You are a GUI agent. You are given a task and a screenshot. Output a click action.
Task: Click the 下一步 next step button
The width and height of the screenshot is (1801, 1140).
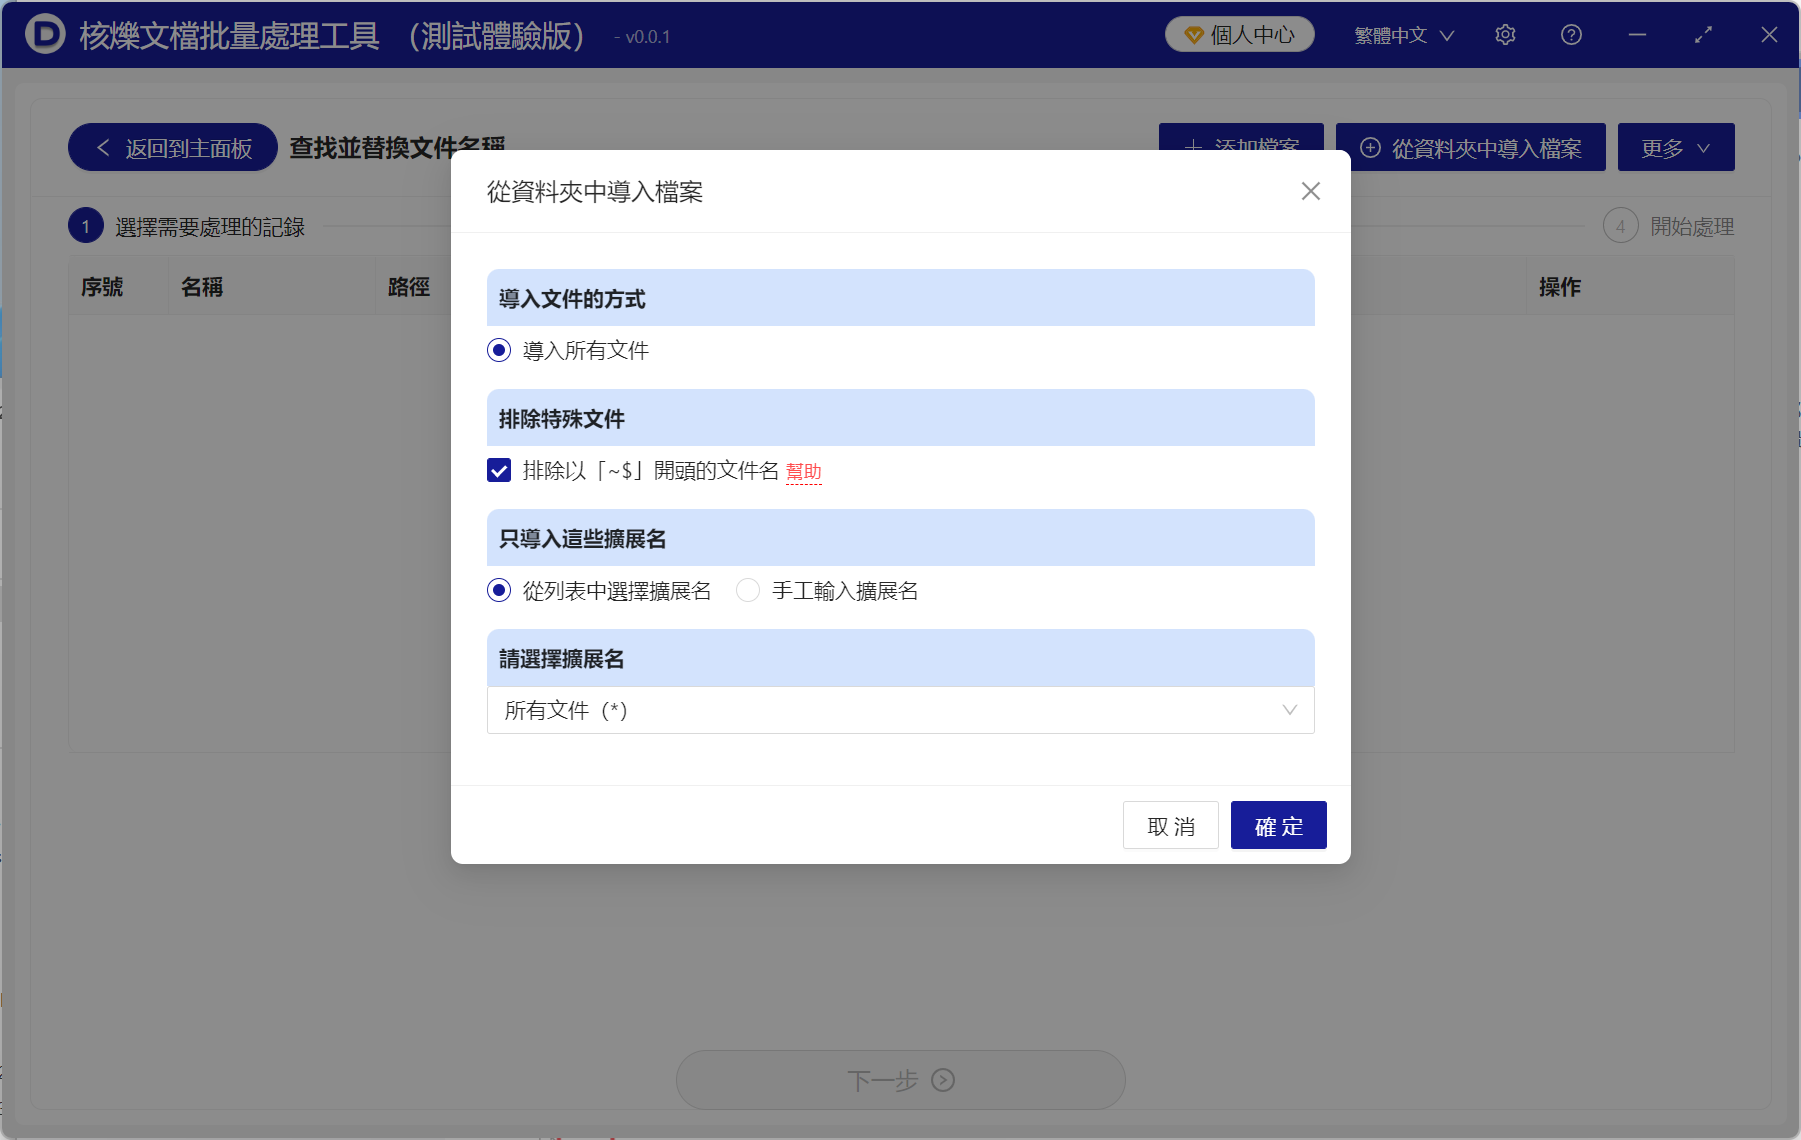900,1080
